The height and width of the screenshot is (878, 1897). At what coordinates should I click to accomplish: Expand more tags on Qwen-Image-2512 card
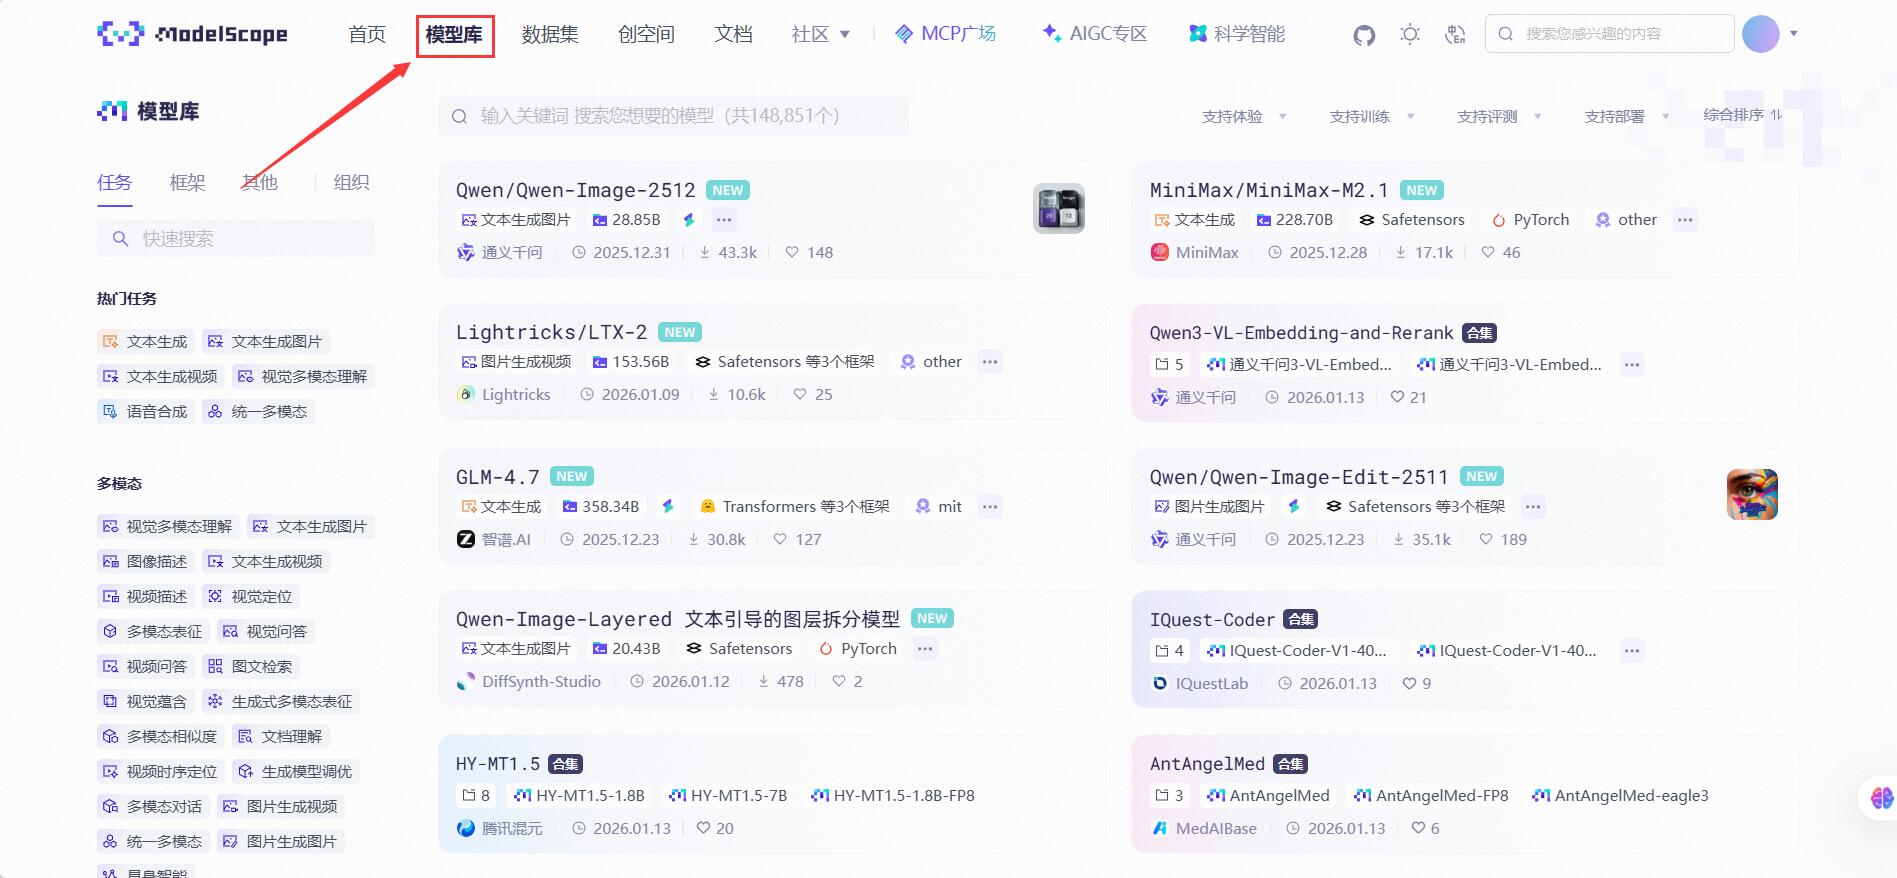724,220
